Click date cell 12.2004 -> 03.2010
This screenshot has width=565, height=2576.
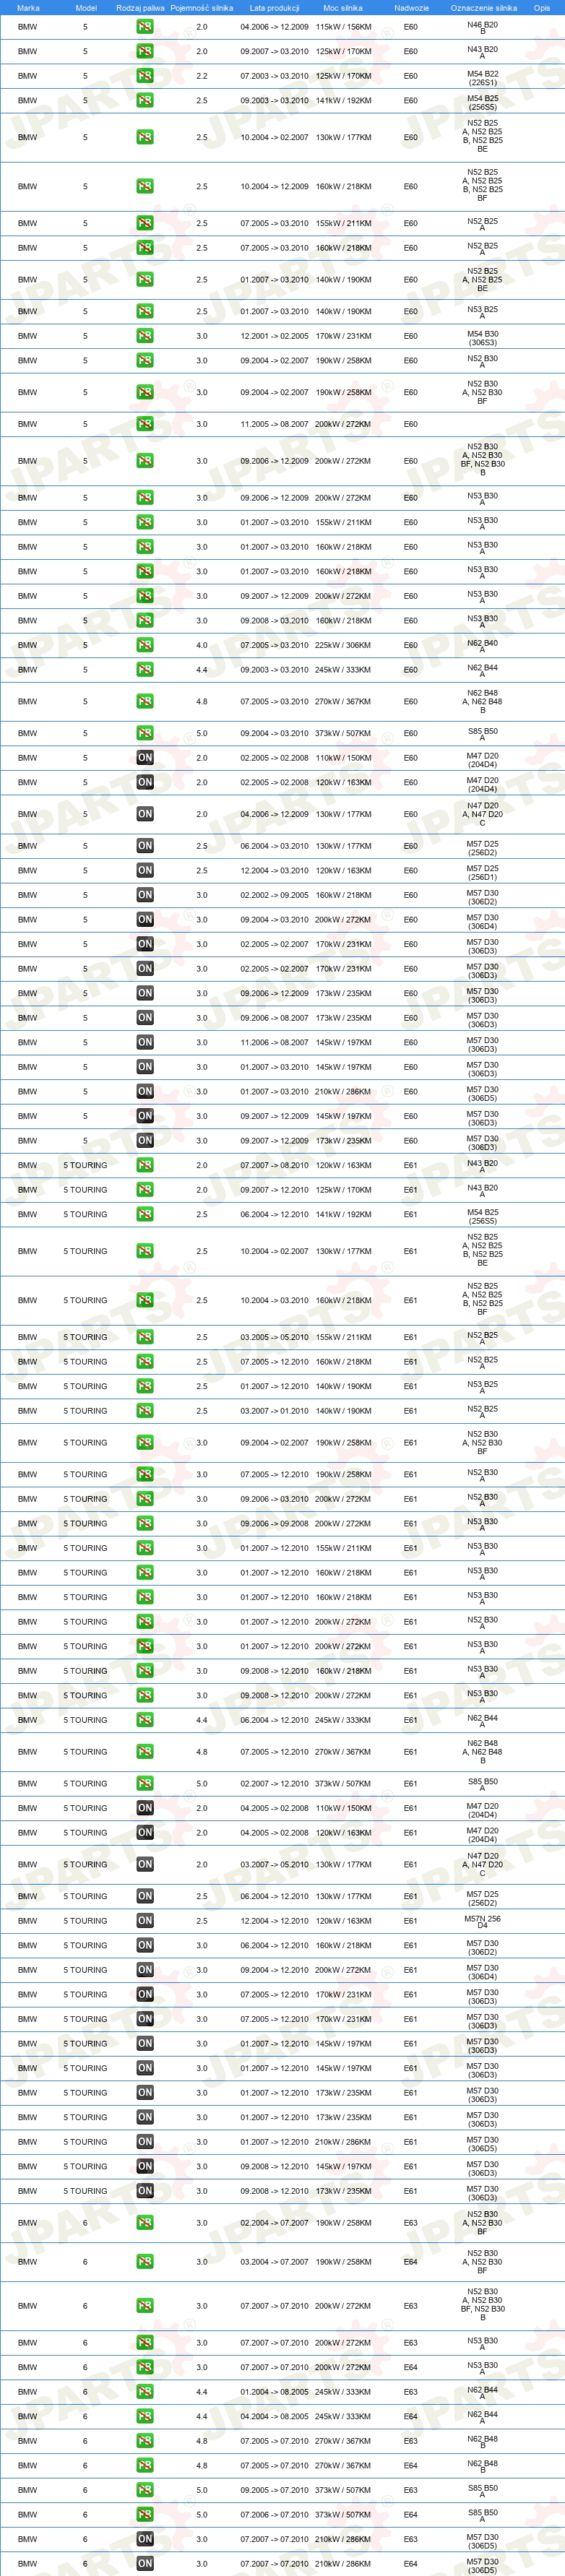click(x=274, y=871)
